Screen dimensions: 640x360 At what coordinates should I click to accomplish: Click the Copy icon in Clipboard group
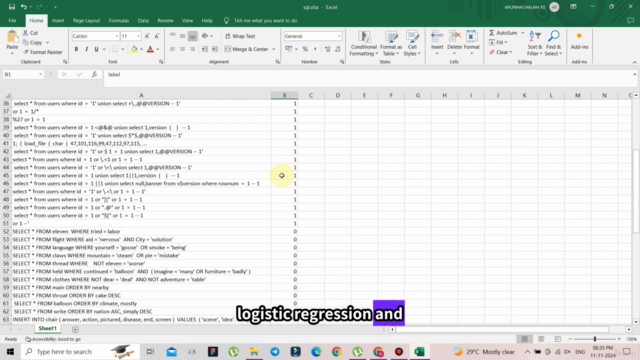(25, 42)
